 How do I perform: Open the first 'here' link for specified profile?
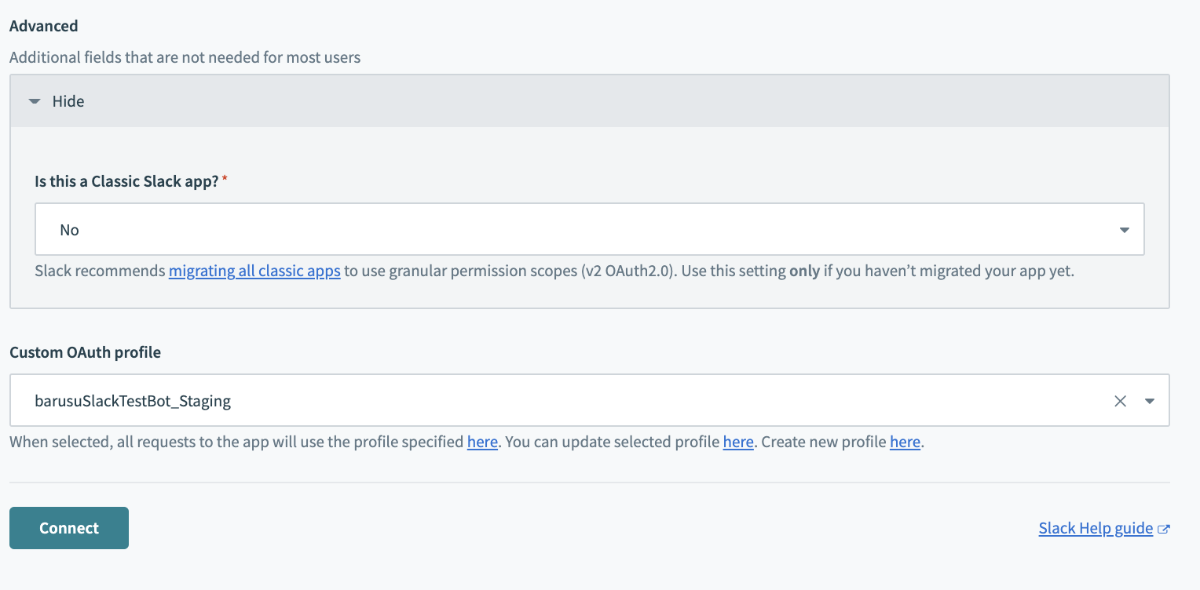(482, 442)
